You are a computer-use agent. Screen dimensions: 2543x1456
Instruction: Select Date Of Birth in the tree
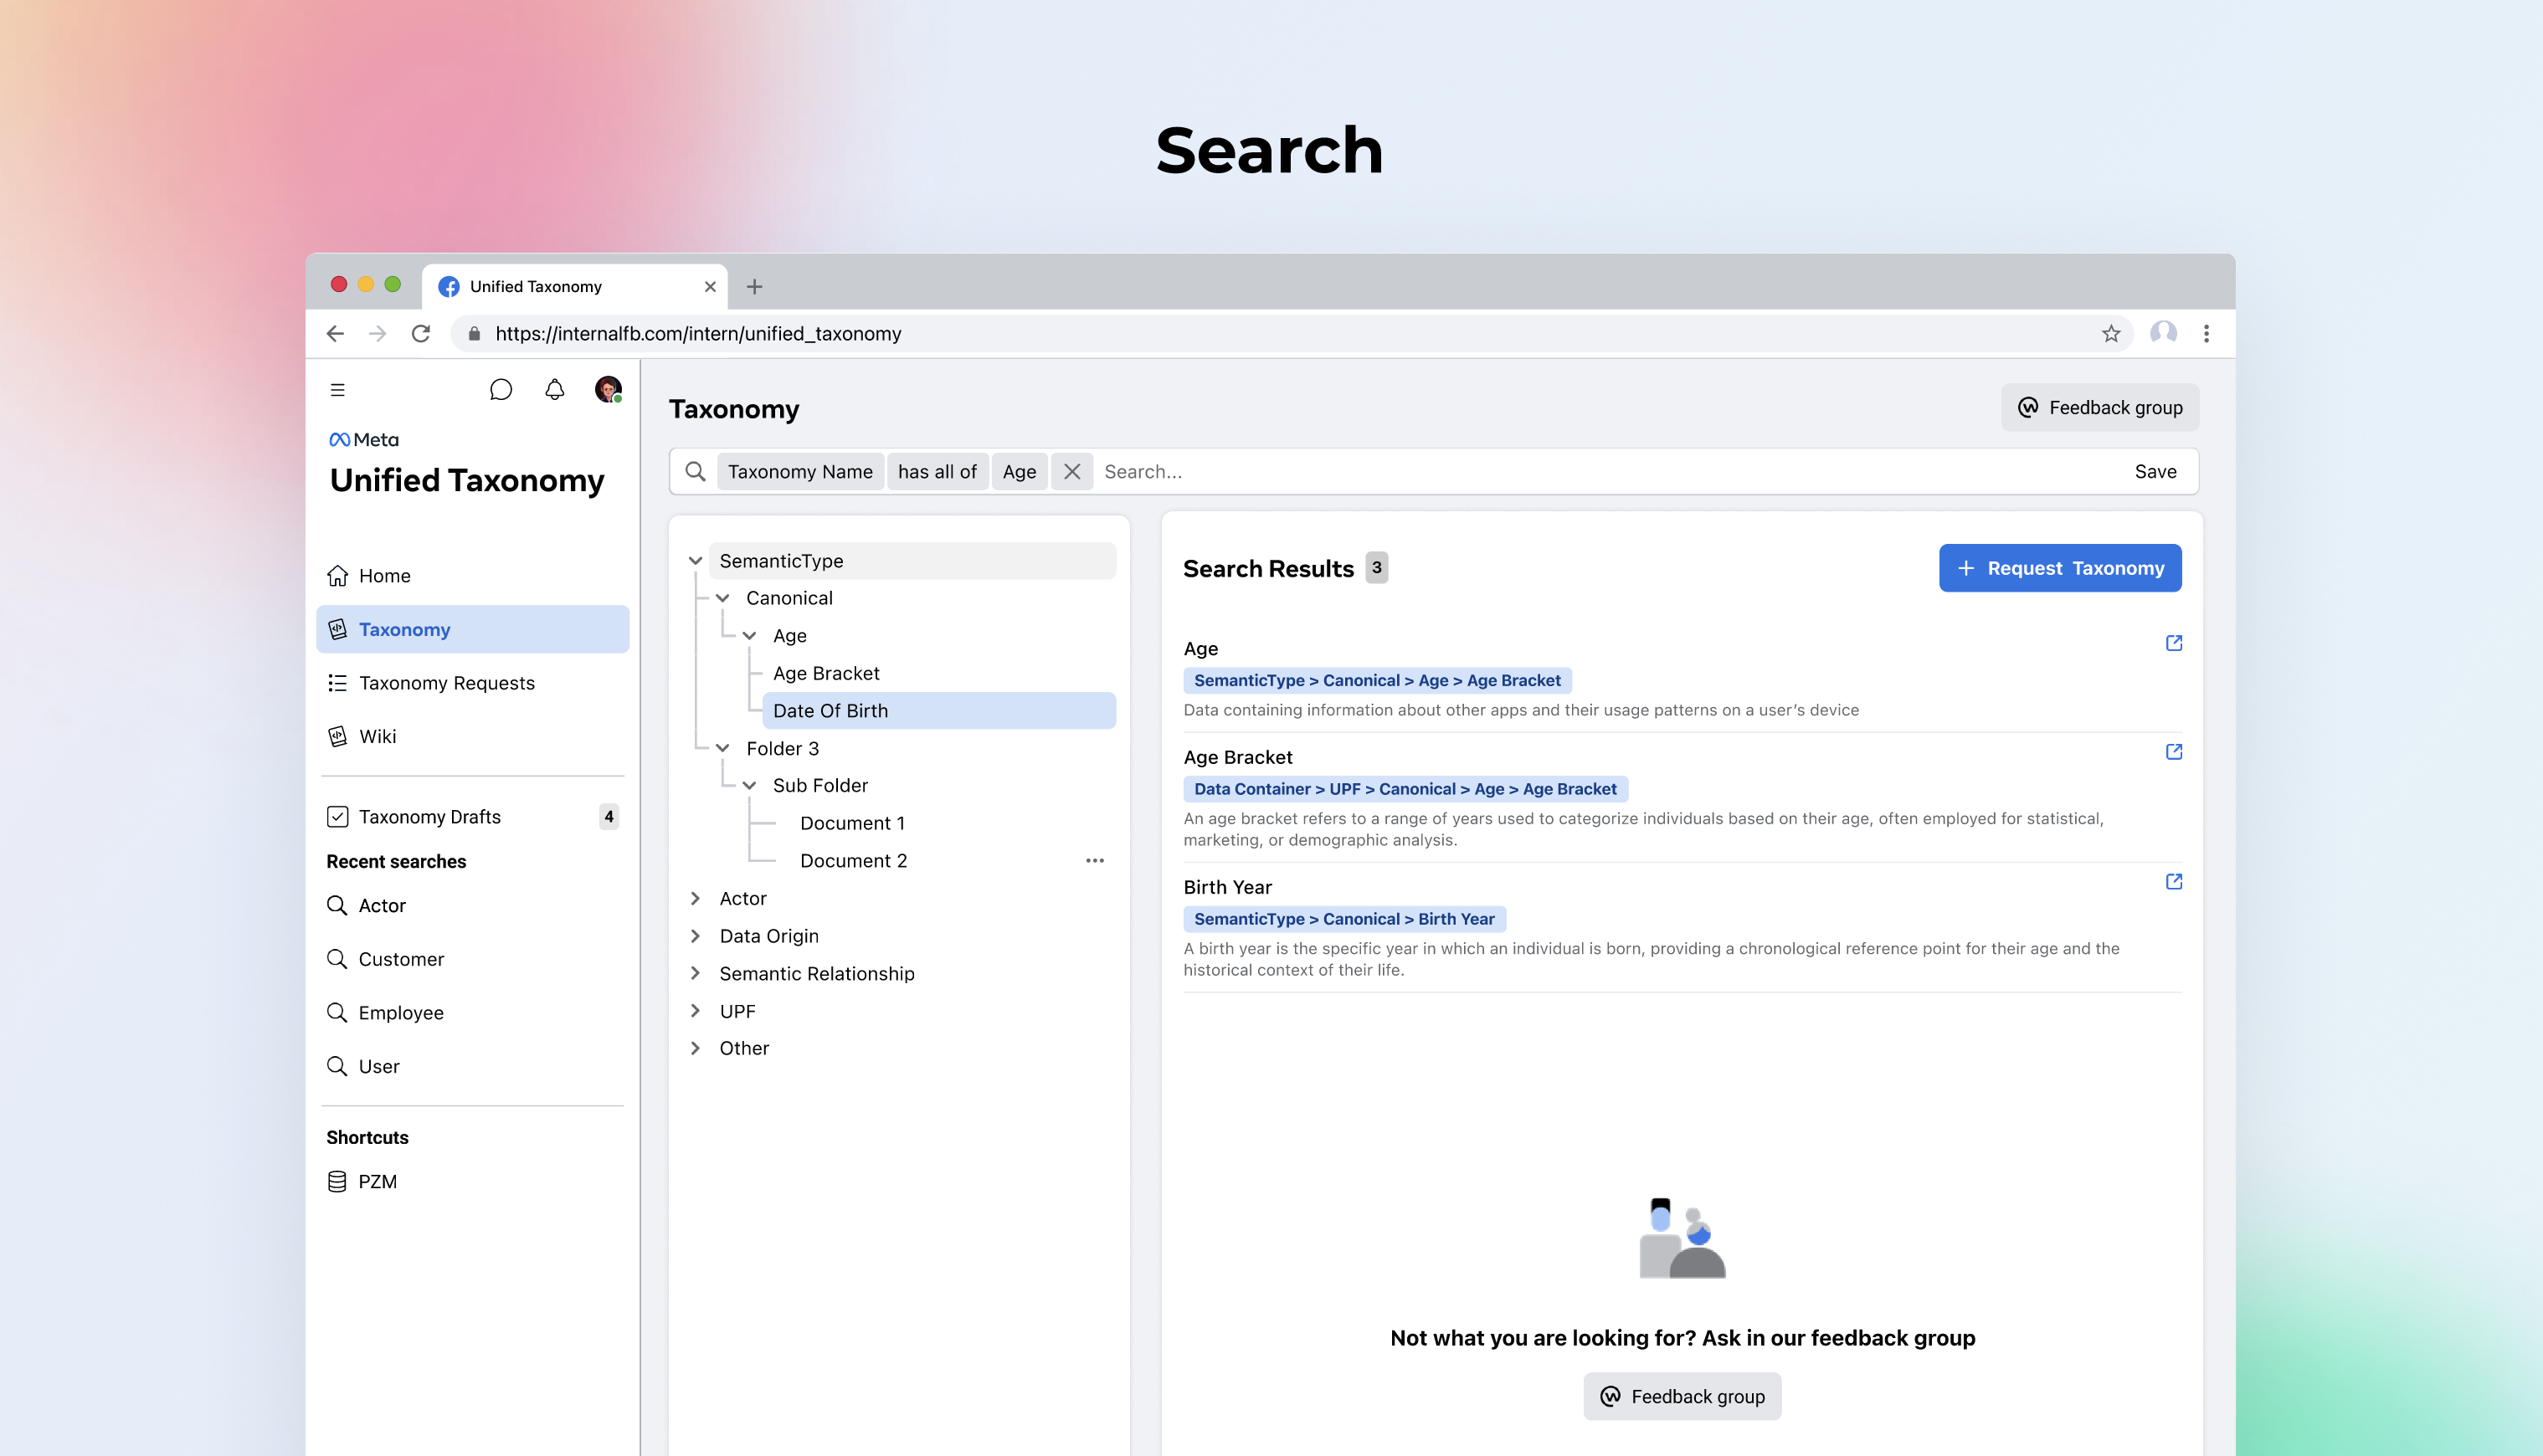point(938,711)
